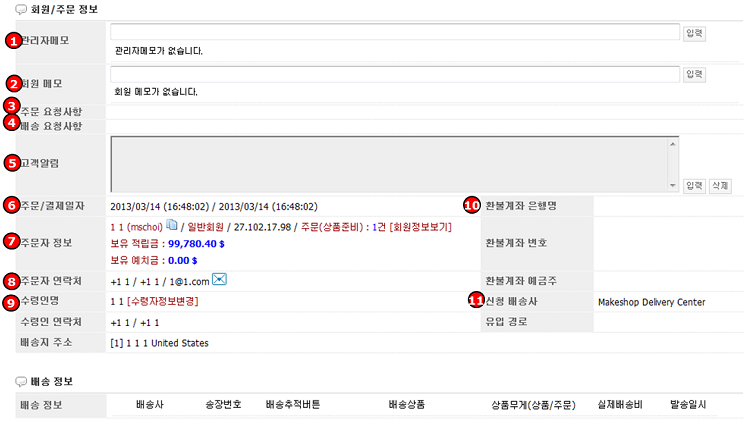
Task: Click the 1 1 (mschoi) orderer name
Action: click(136, 227)
